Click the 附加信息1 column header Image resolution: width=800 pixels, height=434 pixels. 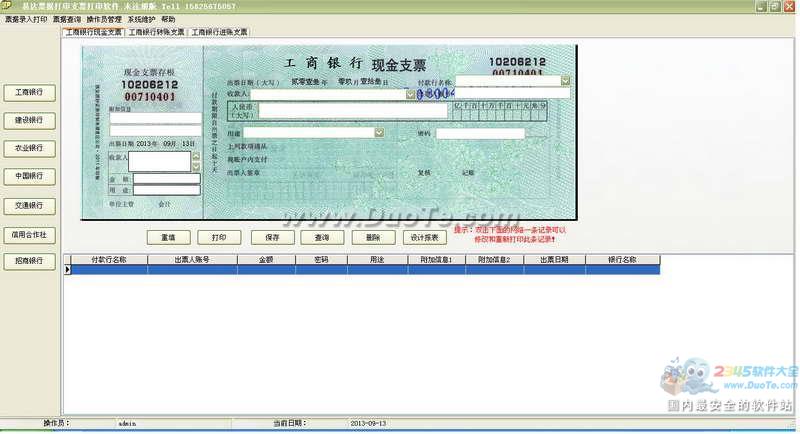(x=437, y=260)
